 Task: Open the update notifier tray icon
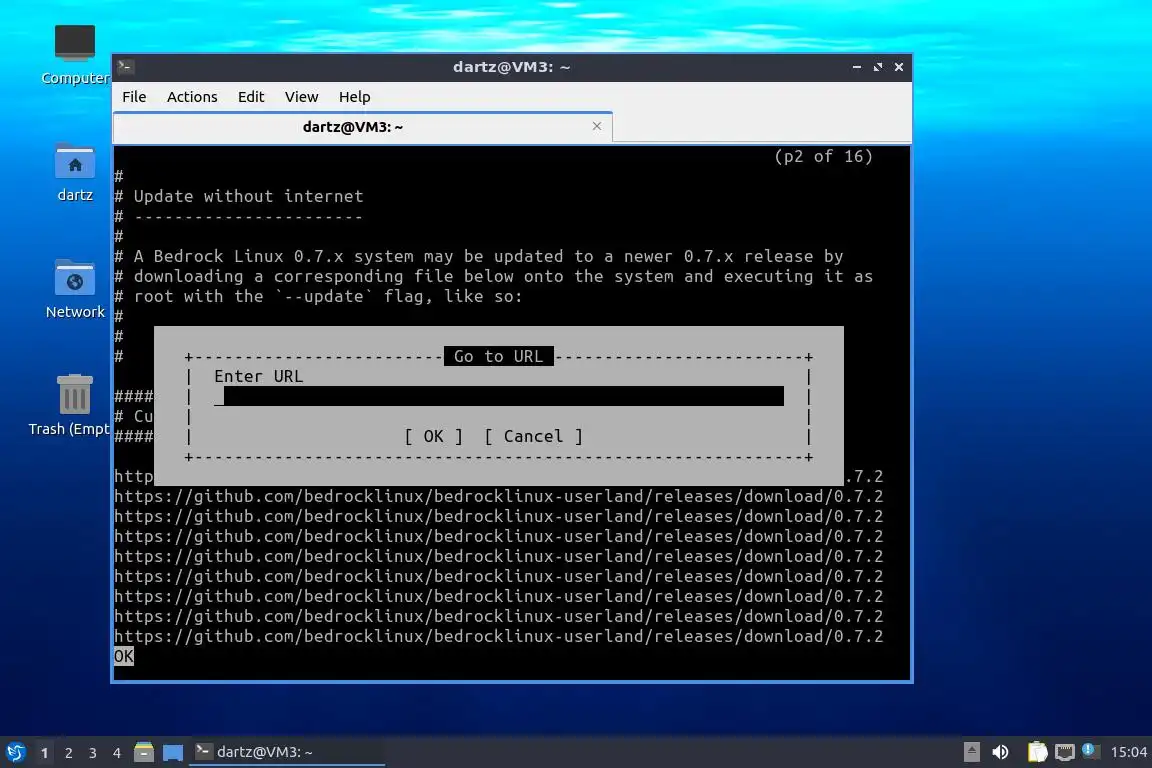tap(1090, 751)
